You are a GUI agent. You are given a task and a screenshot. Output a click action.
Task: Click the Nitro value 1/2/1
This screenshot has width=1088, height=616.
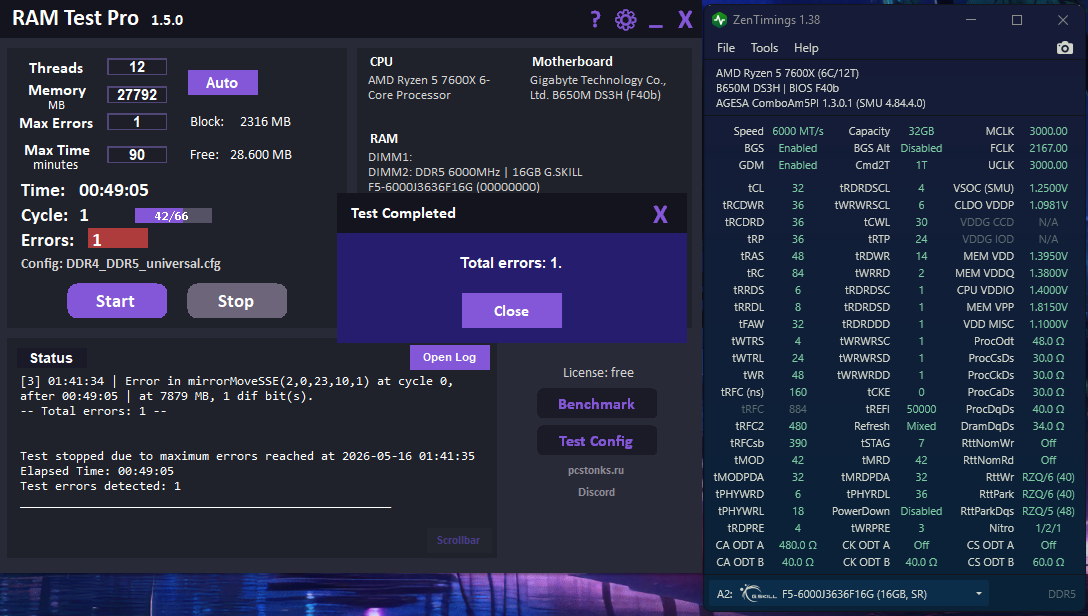tap(1048, 528)
